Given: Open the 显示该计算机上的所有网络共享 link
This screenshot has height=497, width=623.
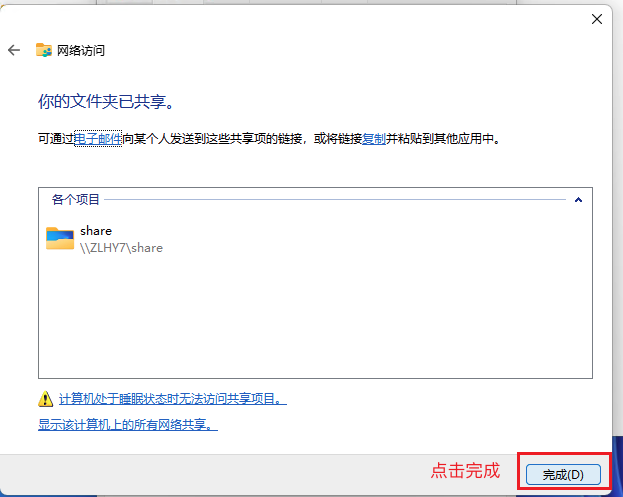Looking at the screenshot, I should (x=128, y=425).
